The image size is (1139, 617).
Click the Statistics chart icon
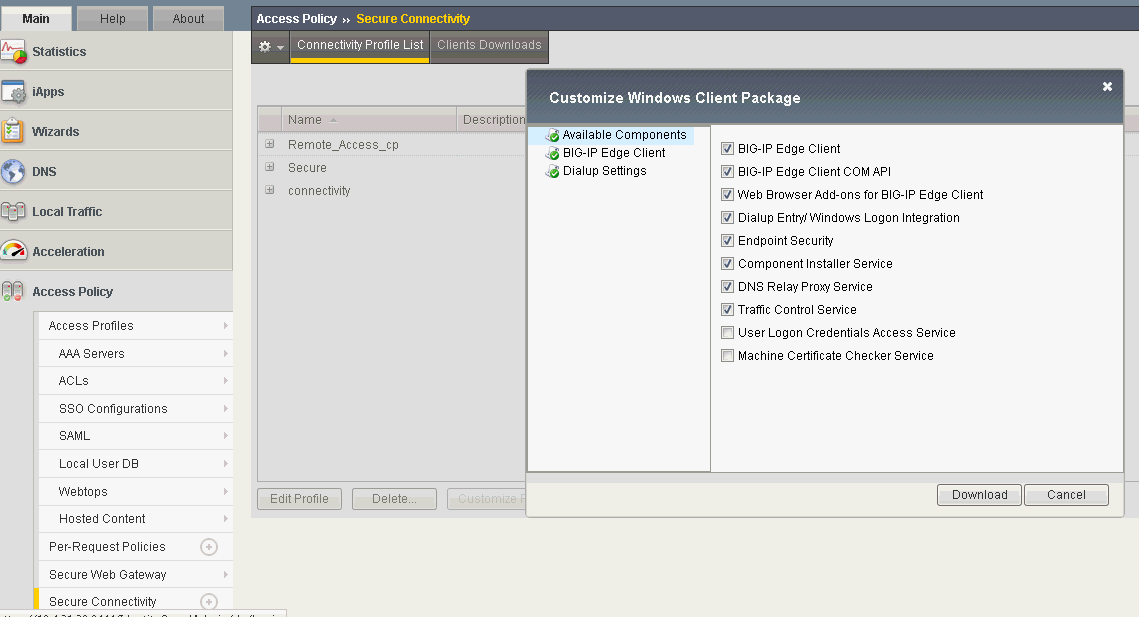click(14, 52)
